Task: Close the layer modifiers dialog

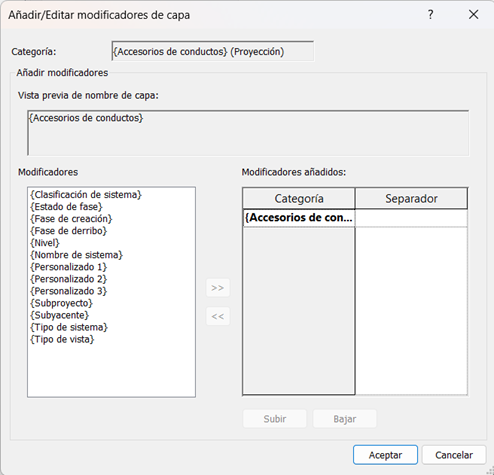Action: click(x=473, y=15)
